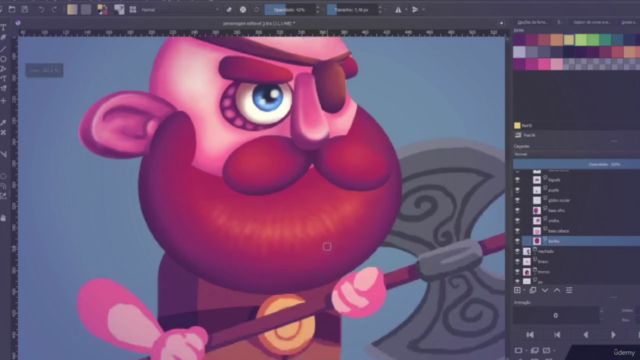The height and width of the screenshot is (360, 640).
Task: Open the Opções da ferramenta docker tab
Action: coord(532,22)
